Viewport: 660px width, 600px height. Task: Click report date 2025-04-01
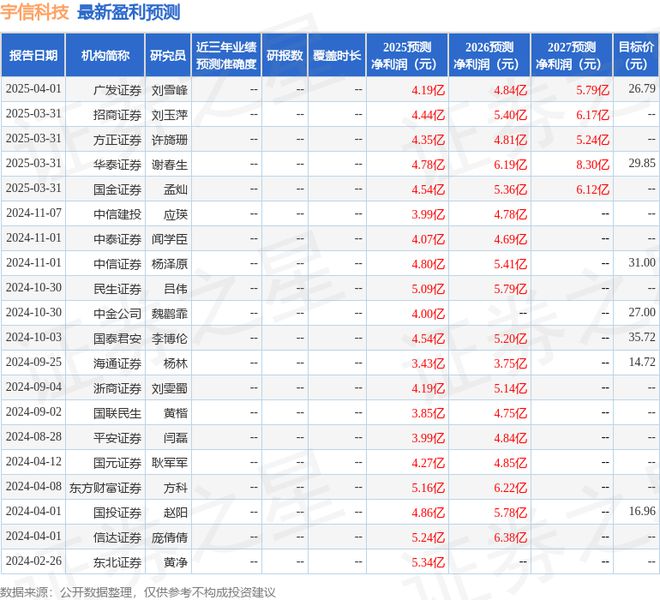pyautogui.click(x=34, y=89)
